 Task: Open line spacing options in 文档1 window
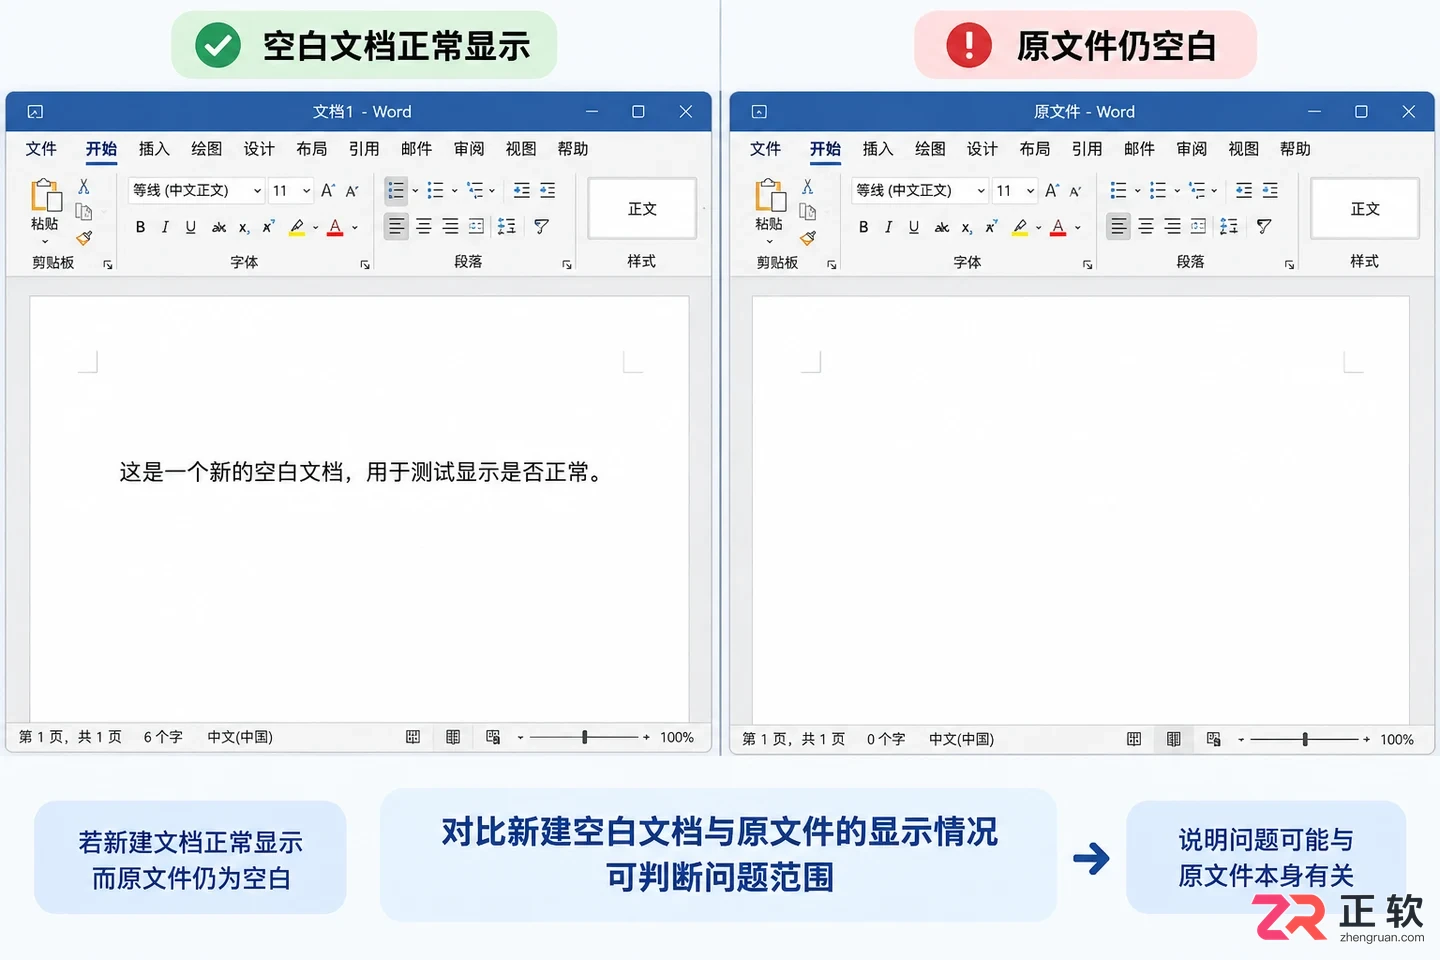coord(507,227)
